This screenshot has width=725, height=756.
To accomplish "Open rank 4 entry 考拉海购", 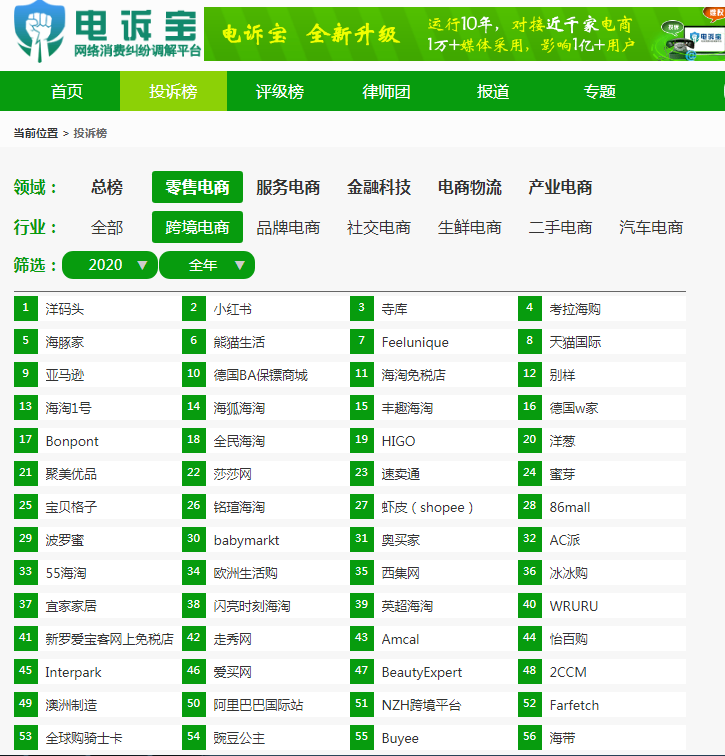I will [x=575, y=309].
